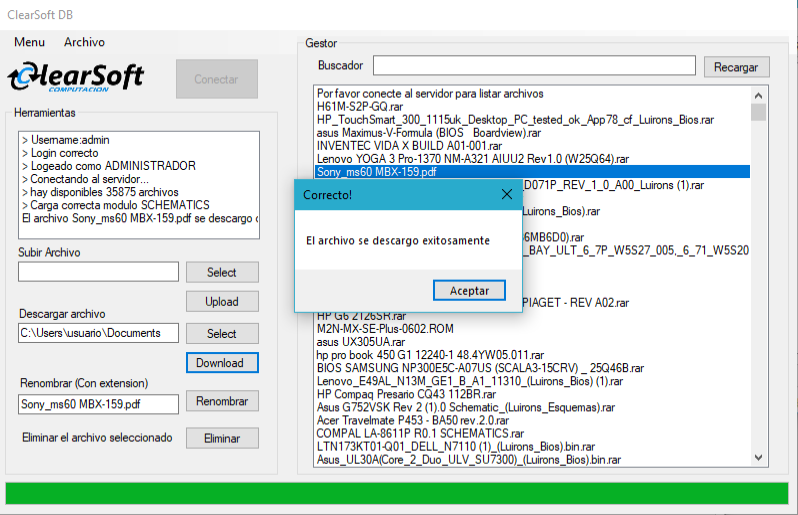Select highlighted Sony_ms60 MBX-159.pdf list row
Viewport: 798px width, 515px height.
click(x=532, y=172)
